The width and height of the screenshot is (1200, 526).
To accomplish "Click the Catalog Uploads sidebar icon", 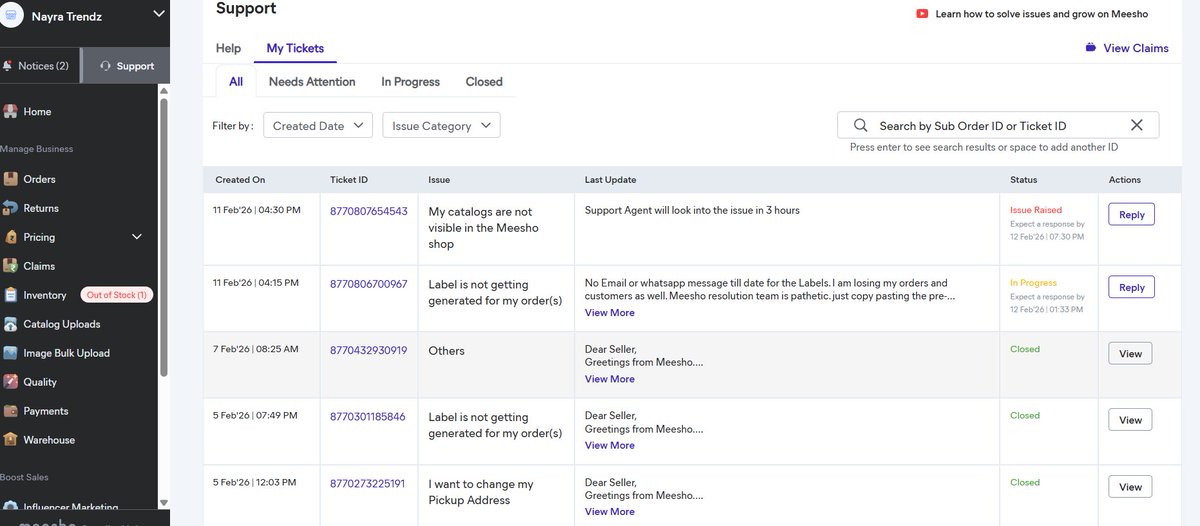I will (10, 324).
